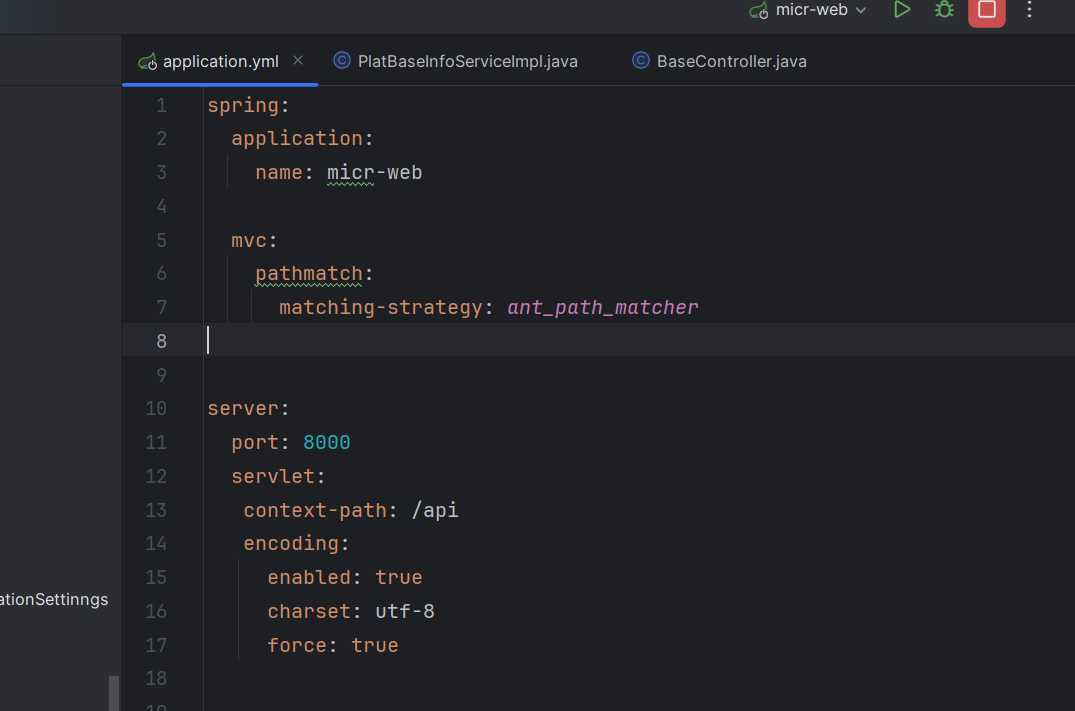Open the PlatBaseInfoServiceImpl.java tab
This screenshot has height=711, width=1075.
468,62
